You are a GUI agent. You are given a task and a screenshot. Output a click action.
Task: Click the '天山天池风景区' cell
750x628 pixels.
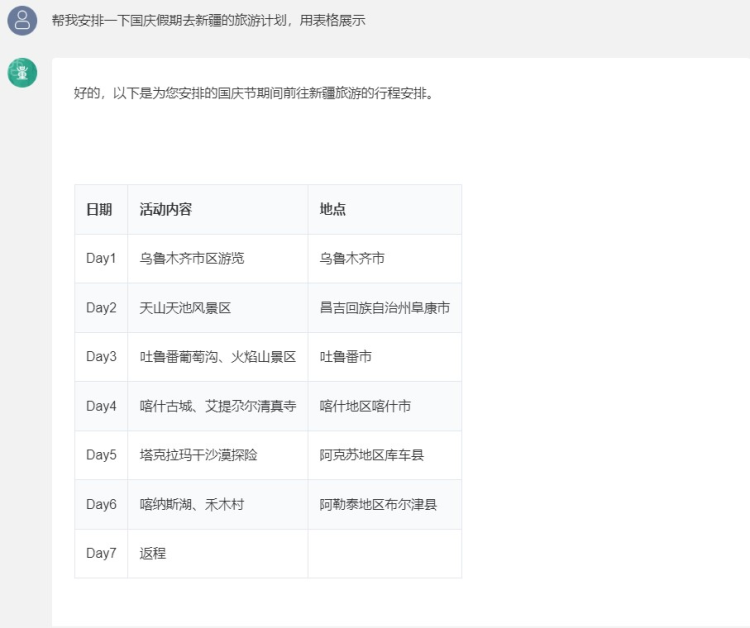click(218, 308)
